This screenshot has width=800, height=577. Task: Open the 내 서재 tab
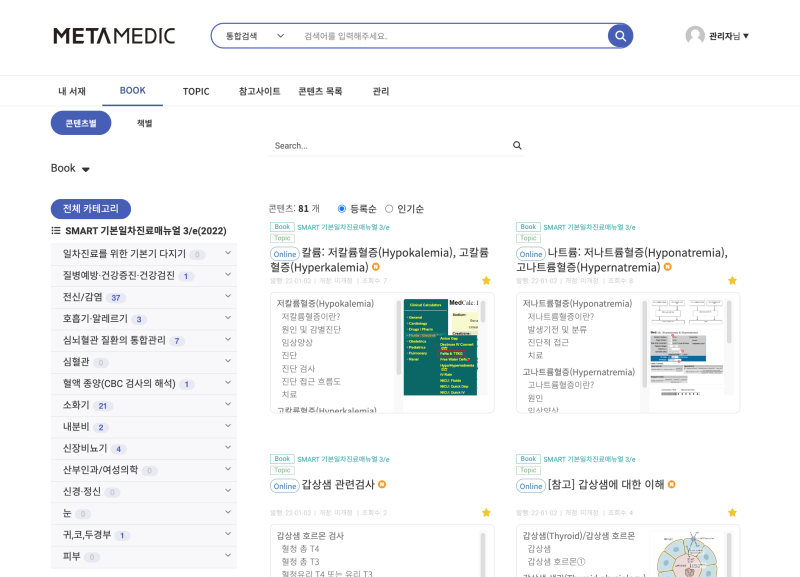[x=72, y=91]
